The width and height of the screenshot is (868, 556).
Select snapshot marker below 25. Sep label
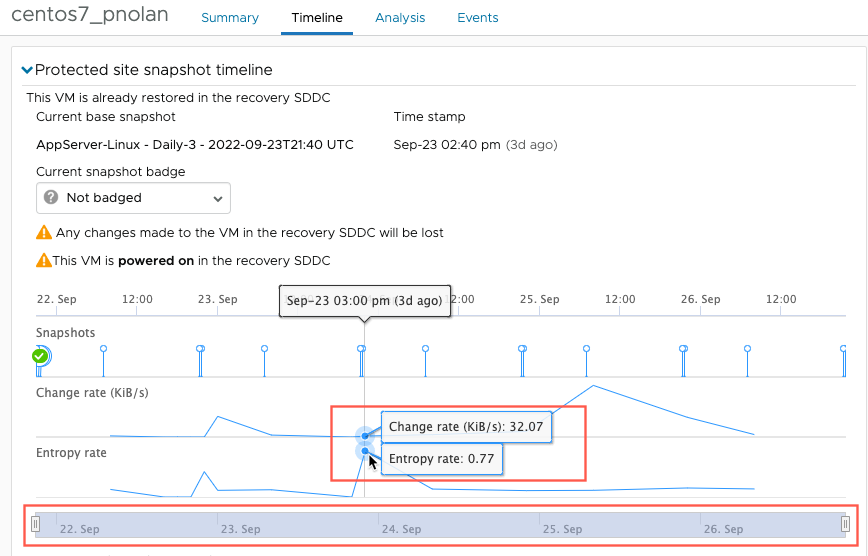point(523,349)
